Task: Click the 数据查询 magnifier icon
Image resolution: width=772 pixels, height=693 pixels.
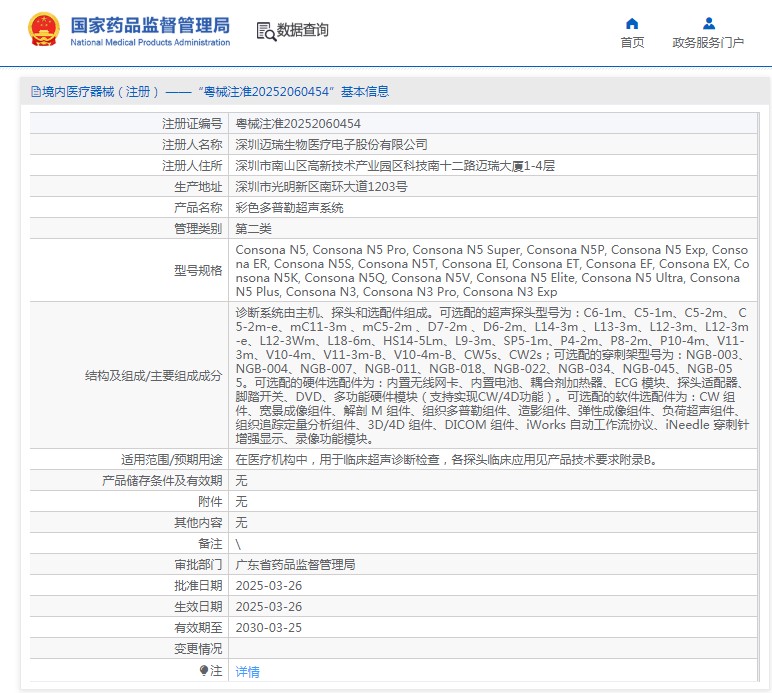Action: [x=265, y=31]
